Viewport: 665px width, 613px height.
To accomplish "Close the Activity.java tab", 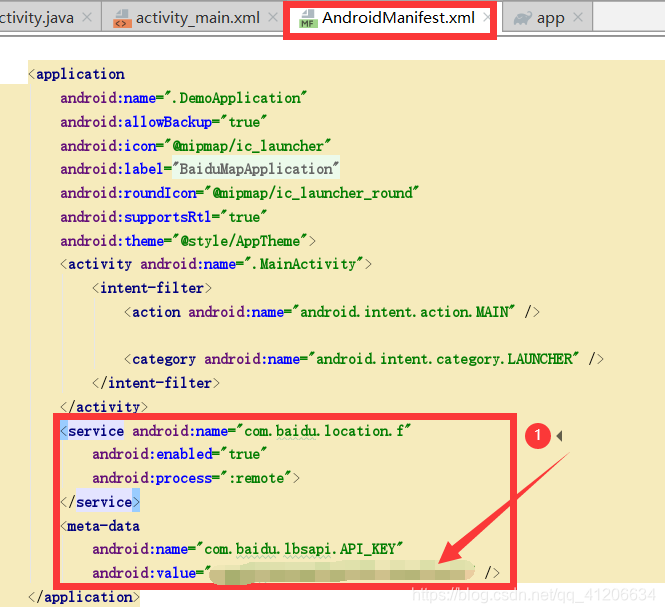I will click(87, 17).
